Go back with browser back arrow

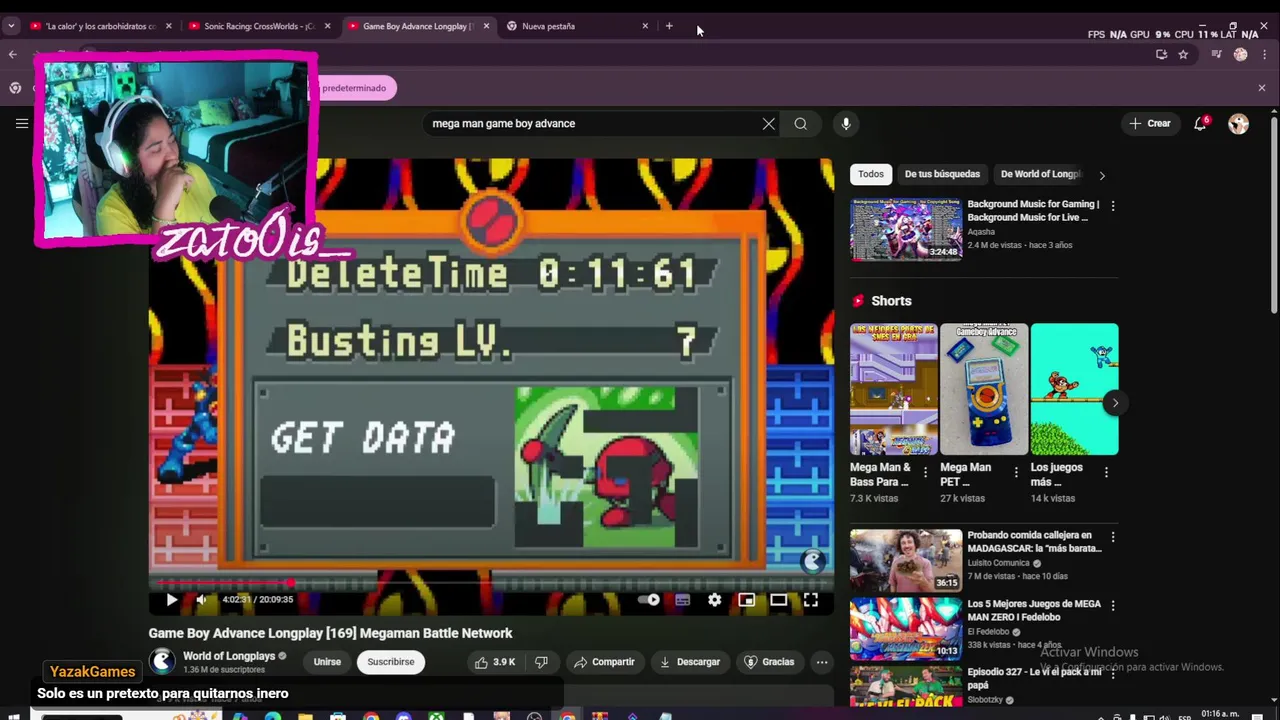[x=12, y=54]
